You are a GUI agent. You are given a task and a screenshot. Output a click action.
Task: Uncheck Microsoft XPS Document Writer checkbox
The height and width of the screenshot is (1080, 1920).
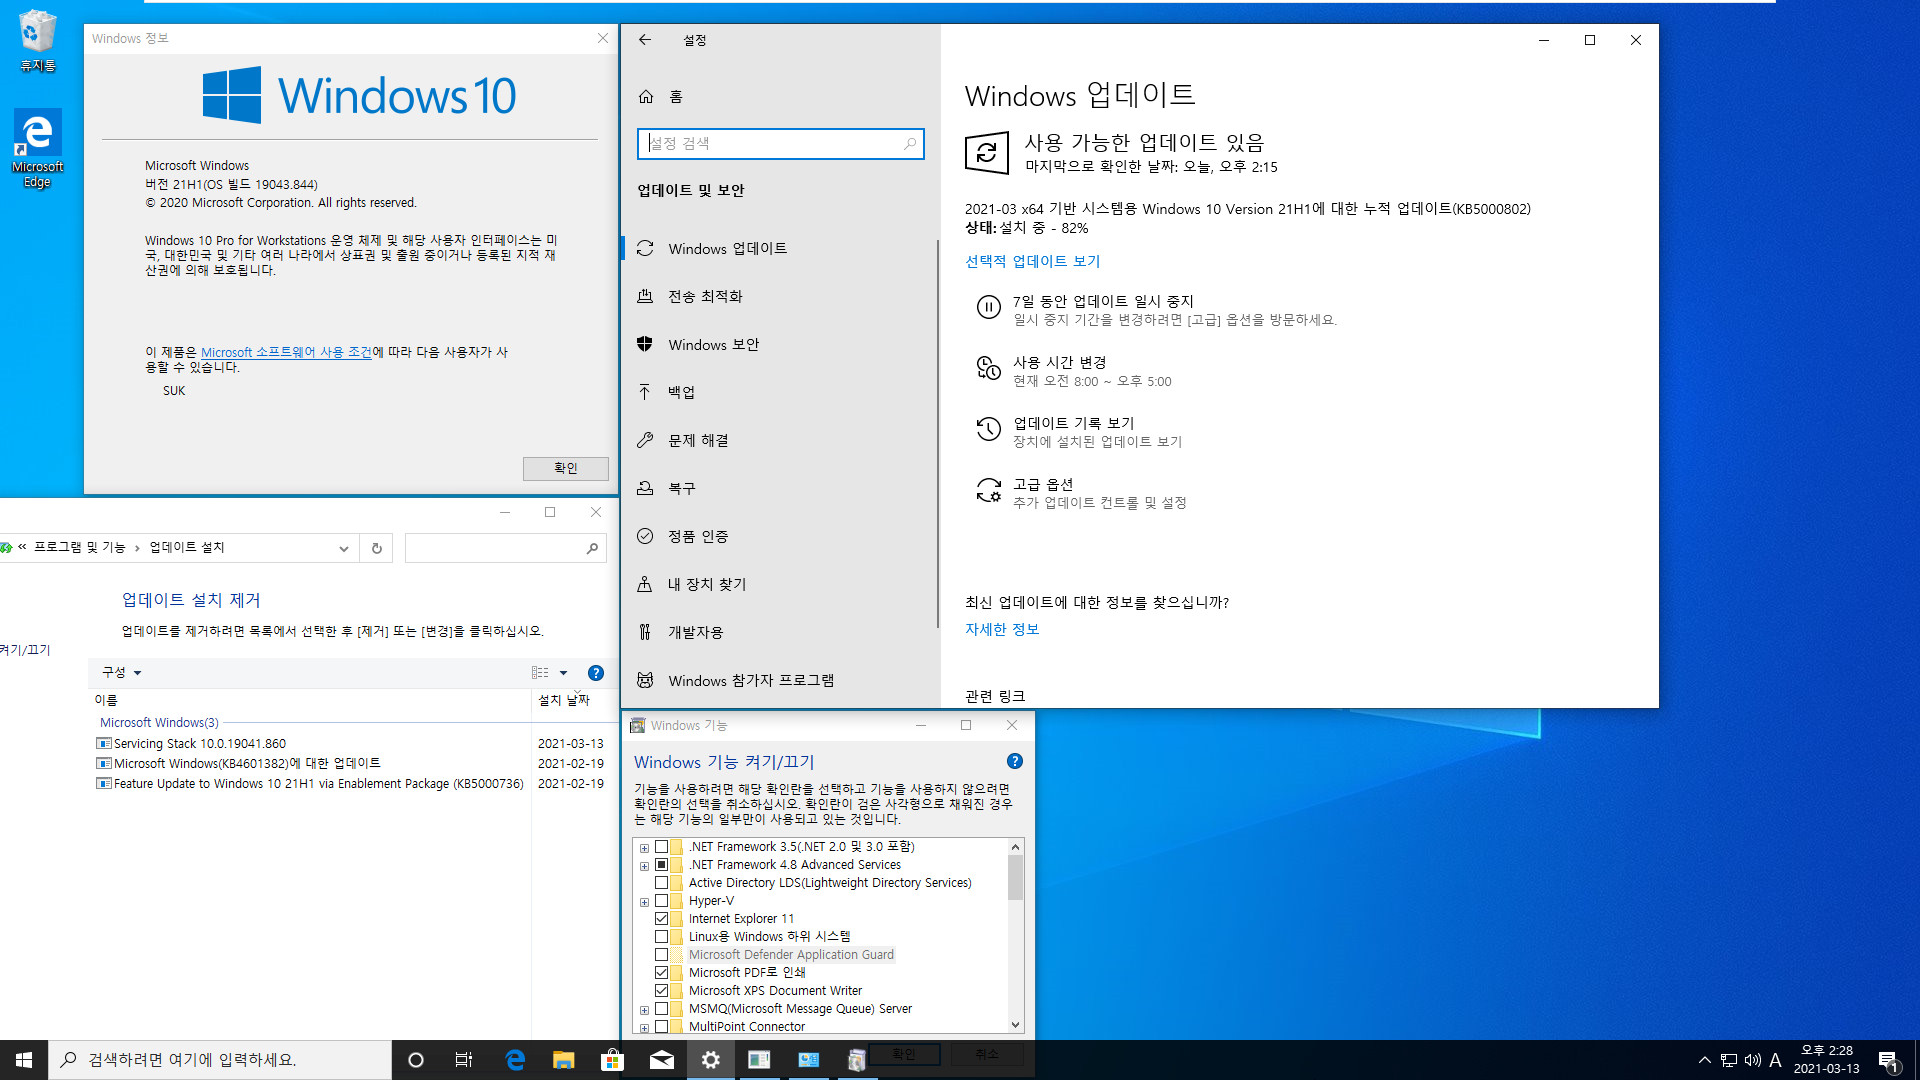[x=661, y=991]
